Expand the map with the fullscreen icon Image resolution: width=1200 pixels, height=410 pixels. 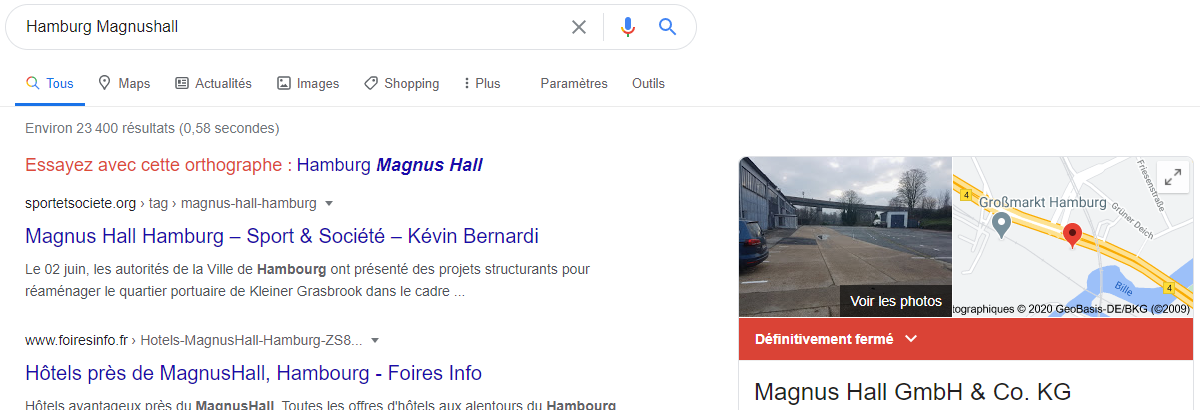pos(1171,177)
